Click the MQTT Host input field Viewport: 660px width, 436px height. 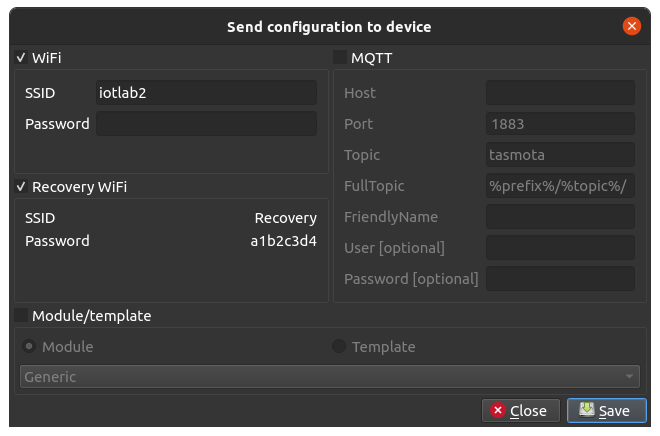[x=560, y=93]
